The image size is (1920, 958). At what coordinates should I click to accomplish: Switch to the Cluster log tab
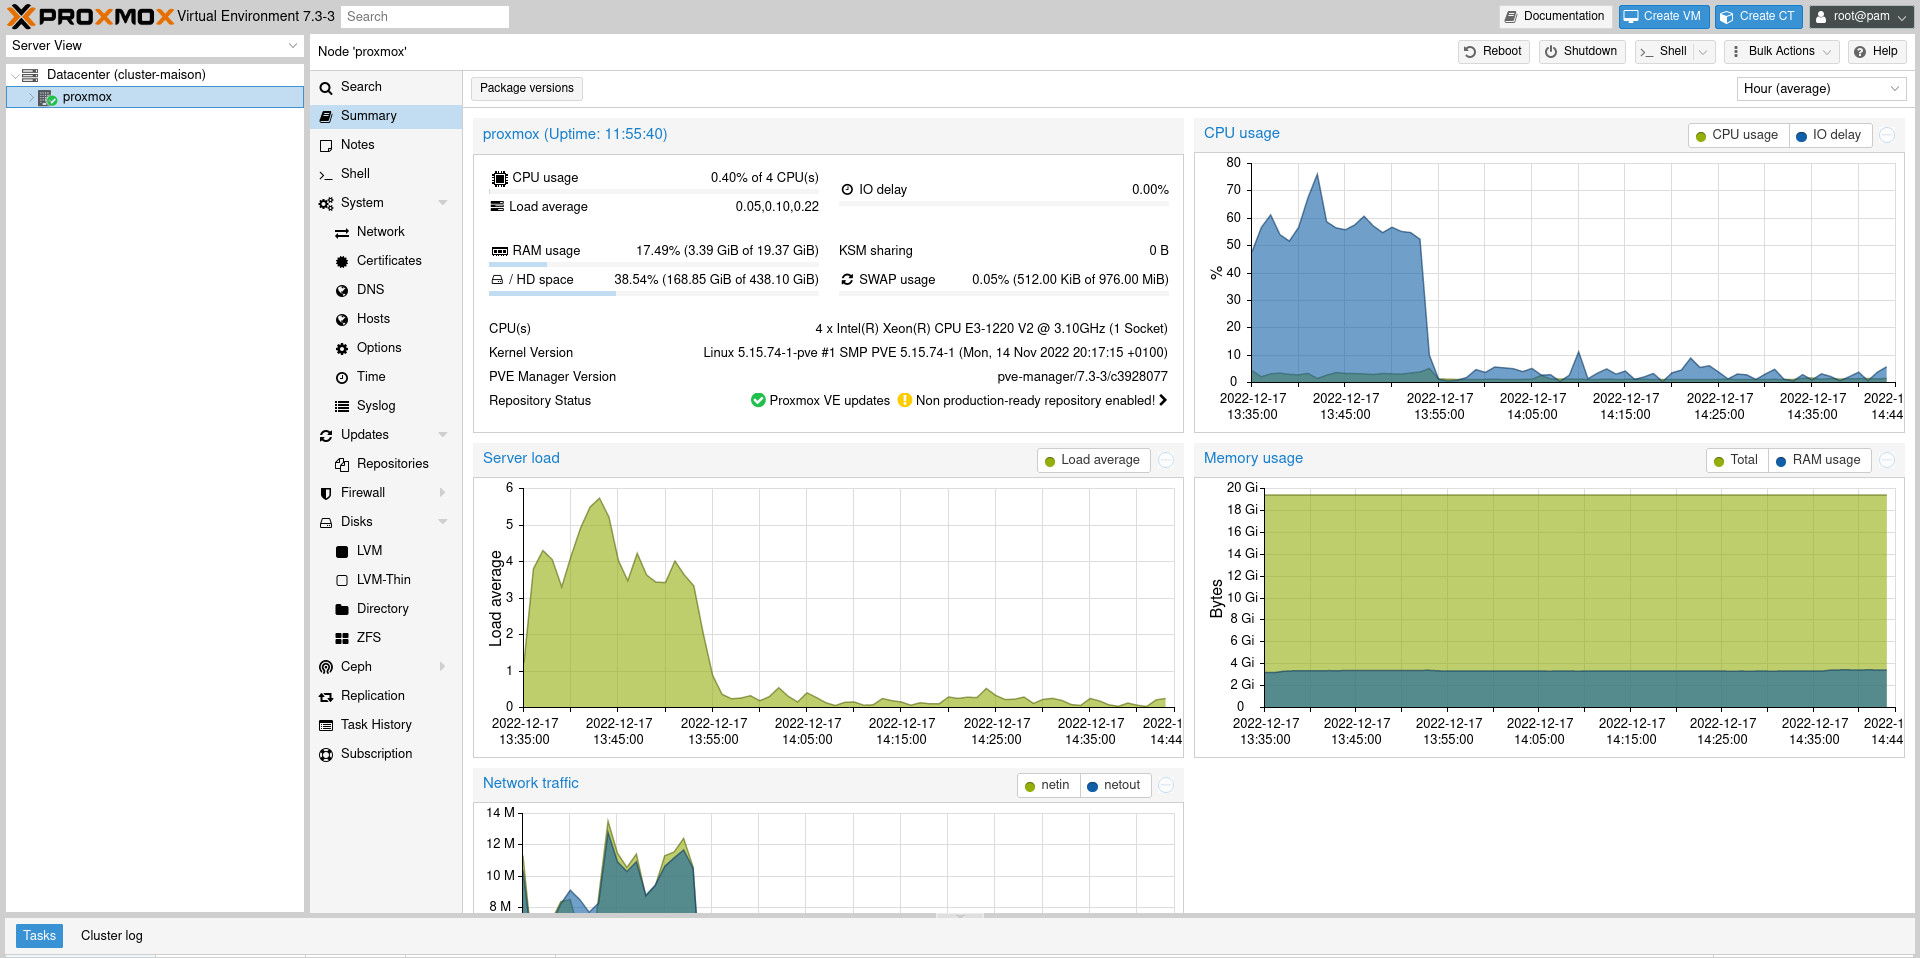(112, 936)
